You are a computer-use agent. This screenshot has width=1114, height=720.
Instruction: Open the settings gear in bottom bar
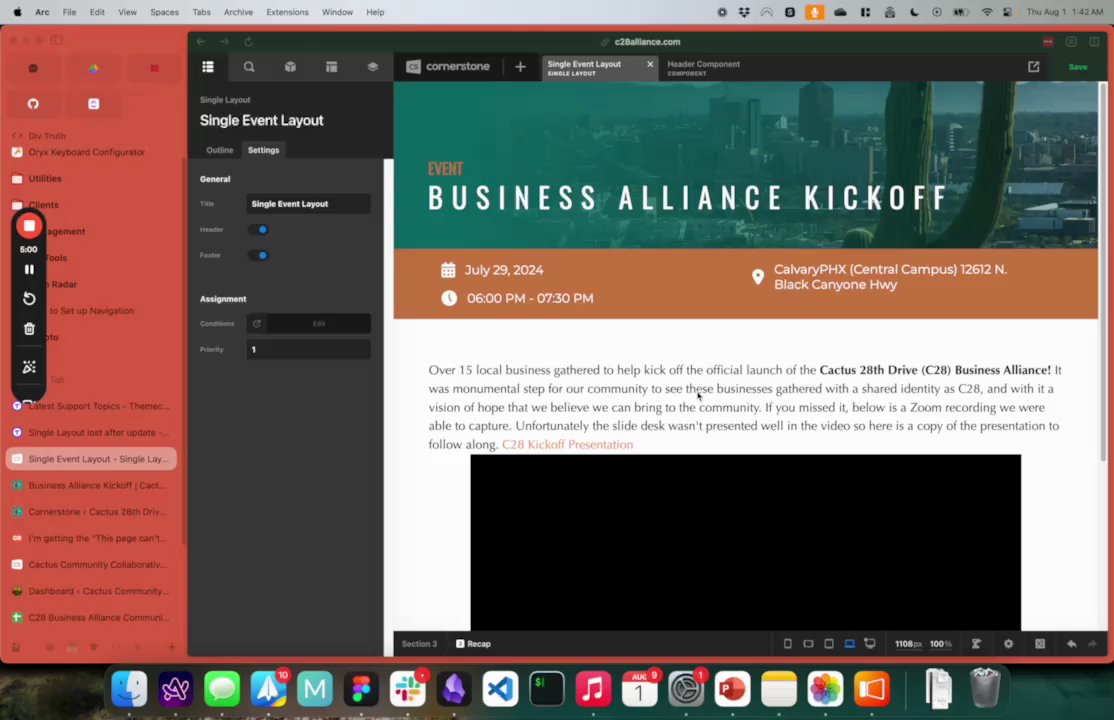point(1008,644)
